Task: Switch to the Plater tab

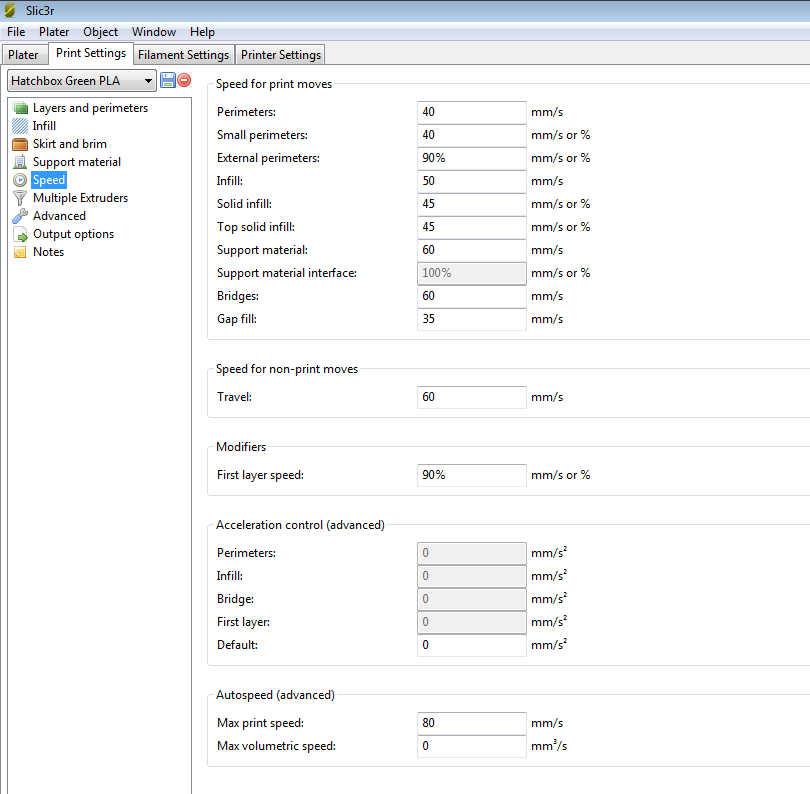Action: click(x=23, y=55)
